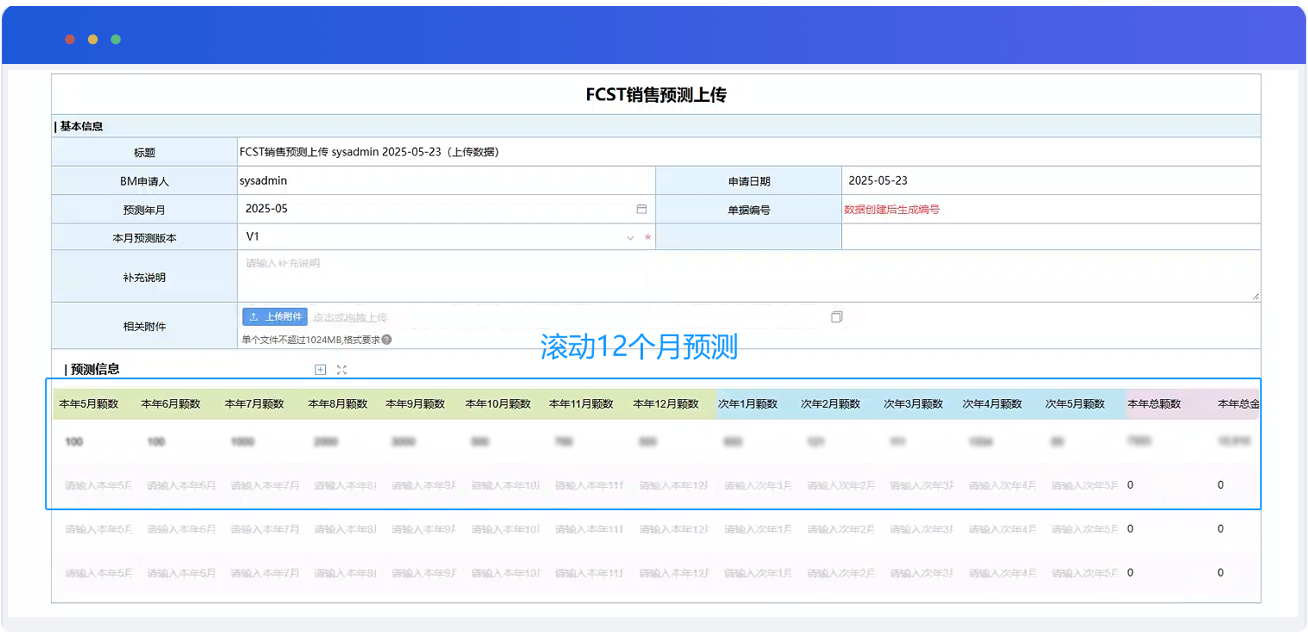Click the green window dot in title bar

pos(116,39)
